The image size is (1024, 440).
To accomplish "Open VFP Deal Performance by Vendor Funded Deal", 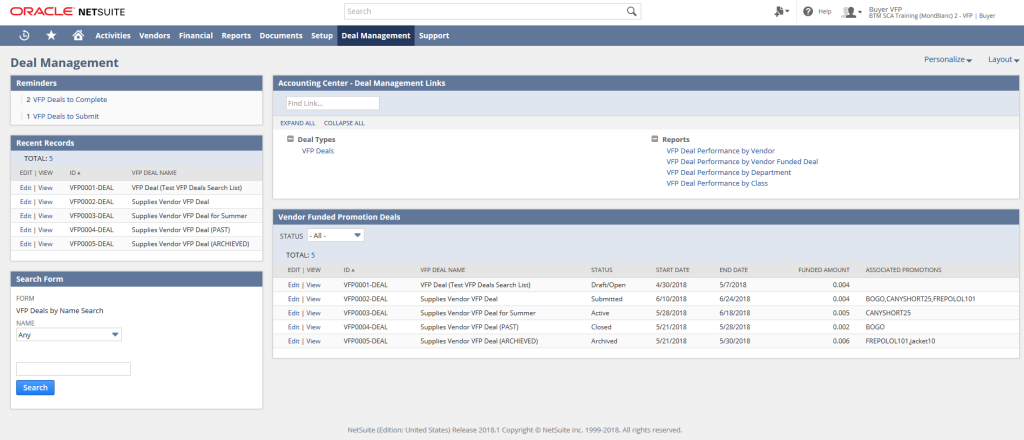I will point(742,161).
